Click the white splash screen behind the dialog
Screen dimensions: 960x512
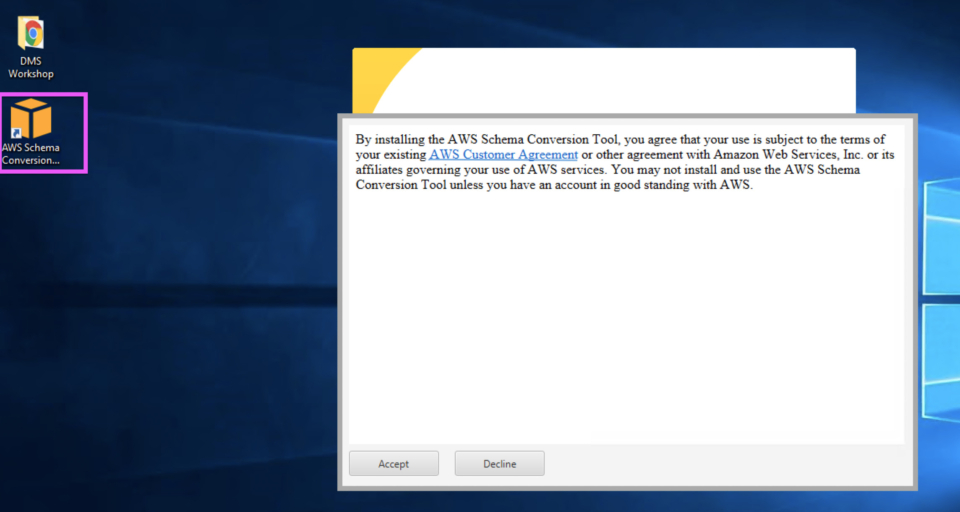650,82
